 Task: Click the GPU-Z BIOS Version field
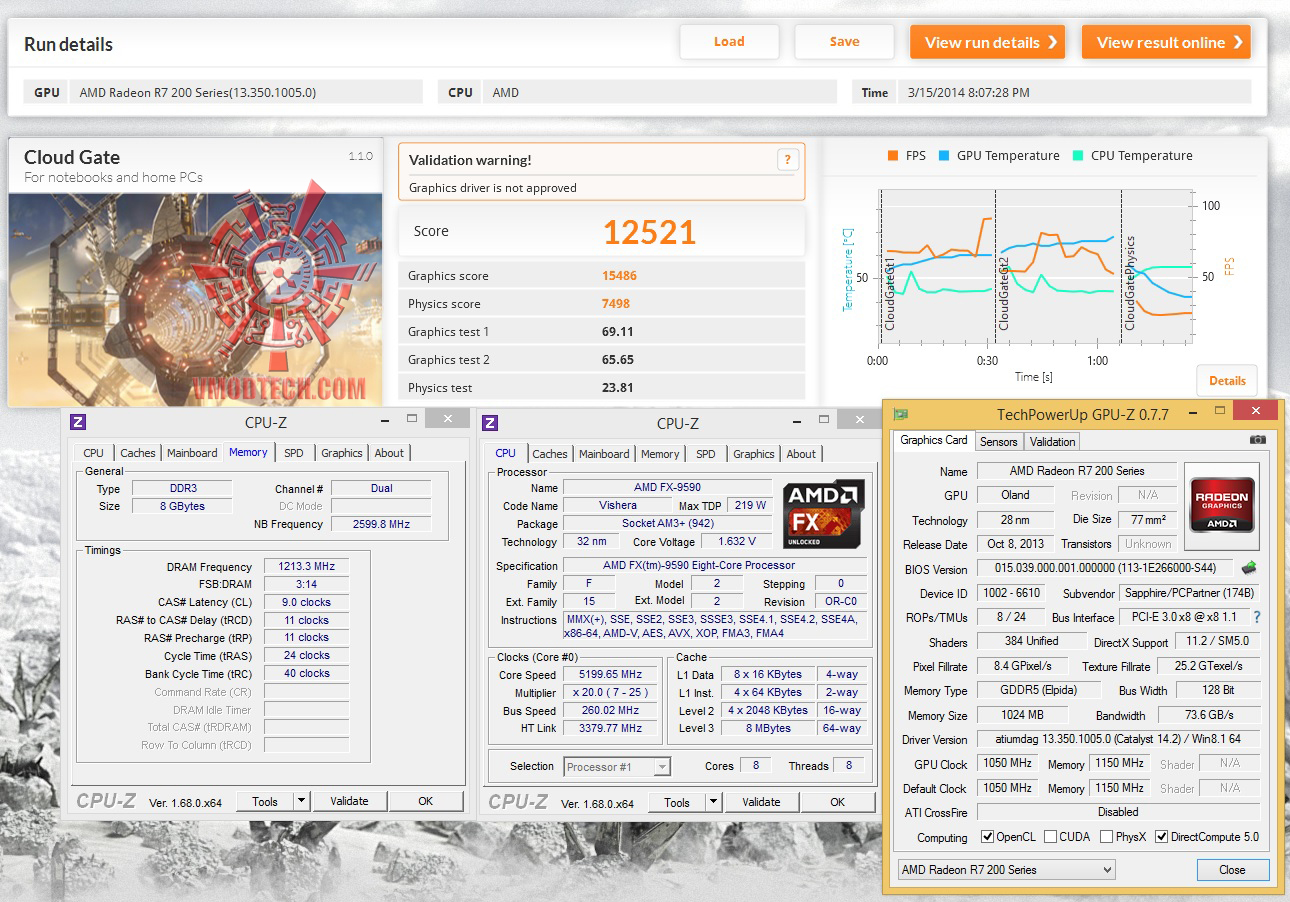click(x=1105, y=569)
